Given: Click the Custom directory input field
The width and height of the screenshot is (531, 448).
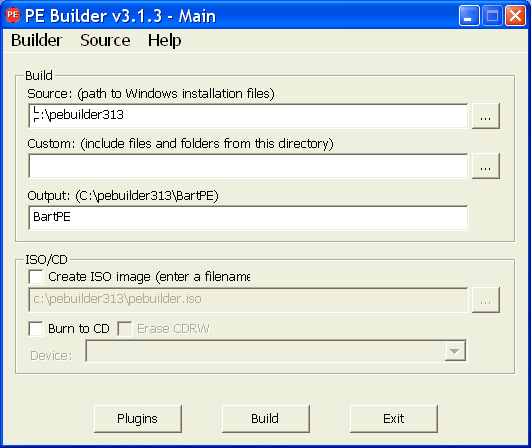Looking at the screenshot, I should click(248, 166).
